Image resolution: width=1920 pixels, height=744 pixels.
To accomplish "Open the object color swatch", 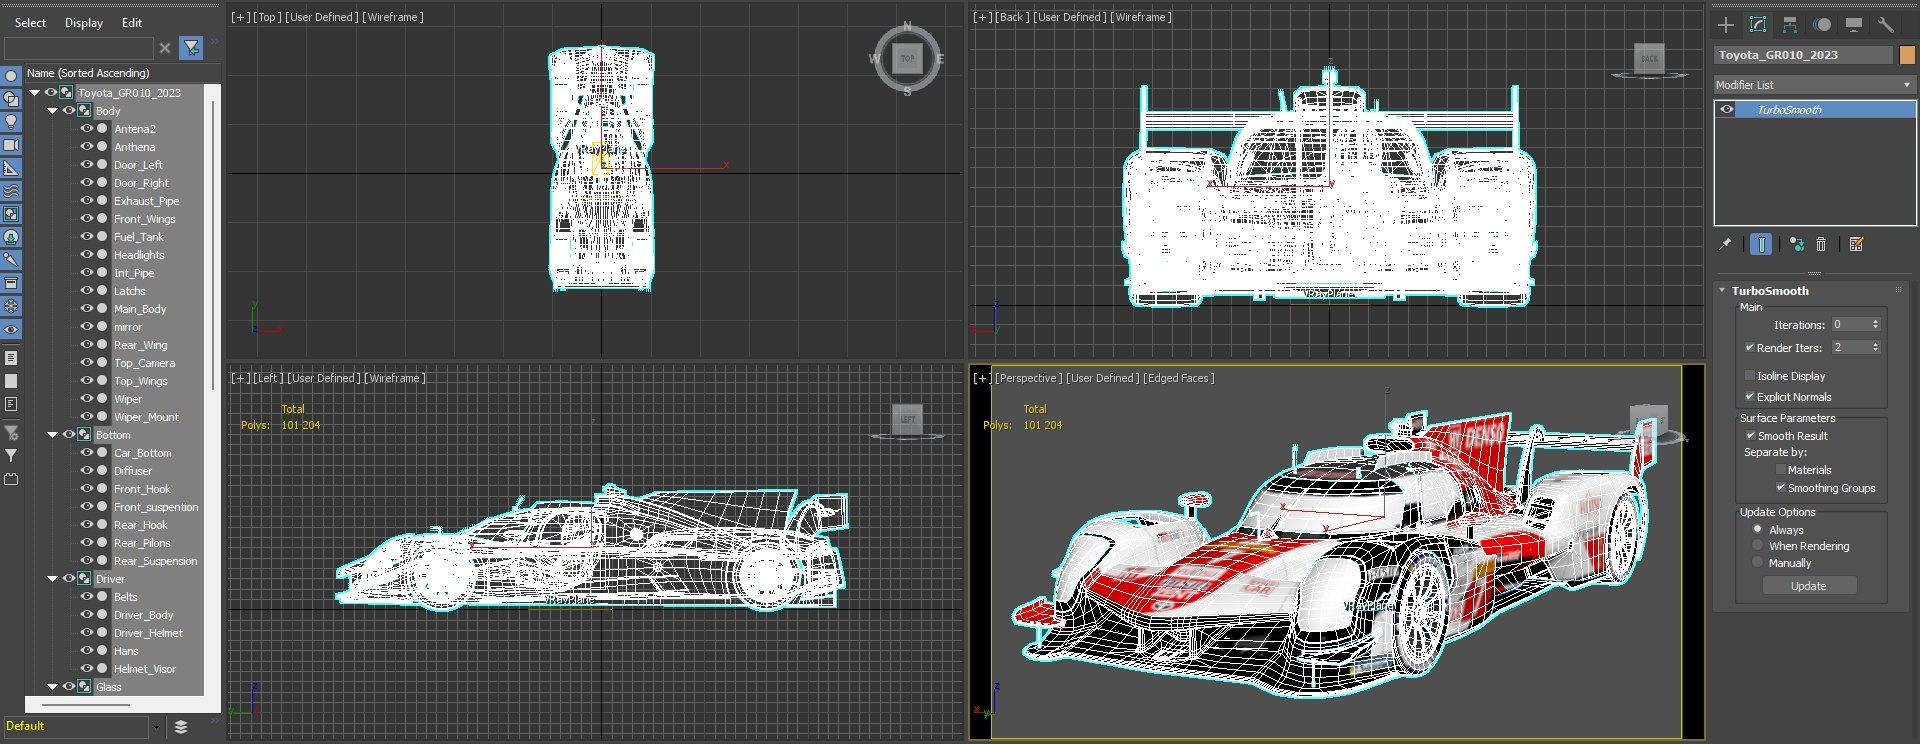I will pyautogui.click(x=1907, y=55).
